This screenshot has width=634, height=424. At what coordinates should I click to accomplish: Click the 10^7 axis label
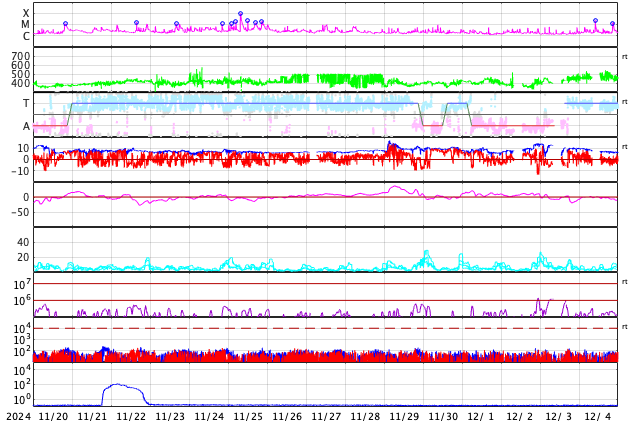[21, 284]
